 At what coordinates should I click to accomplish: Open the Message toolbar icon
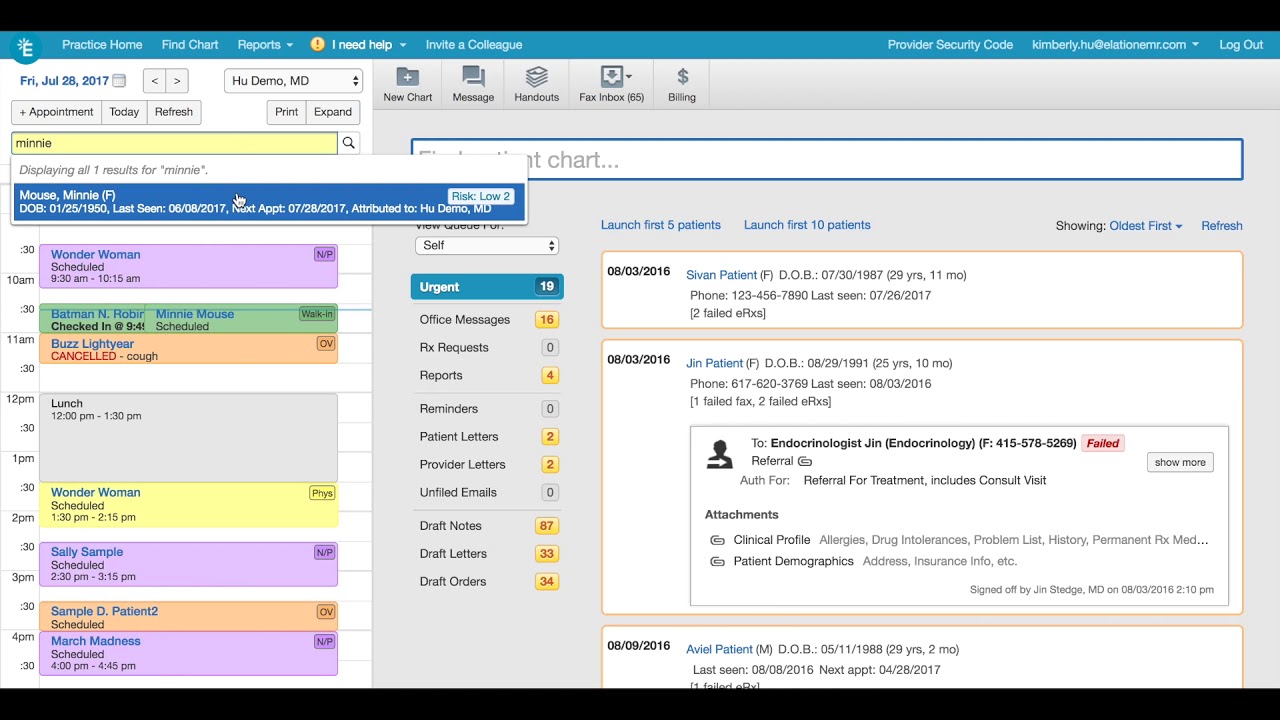click(x=473, y=85)
